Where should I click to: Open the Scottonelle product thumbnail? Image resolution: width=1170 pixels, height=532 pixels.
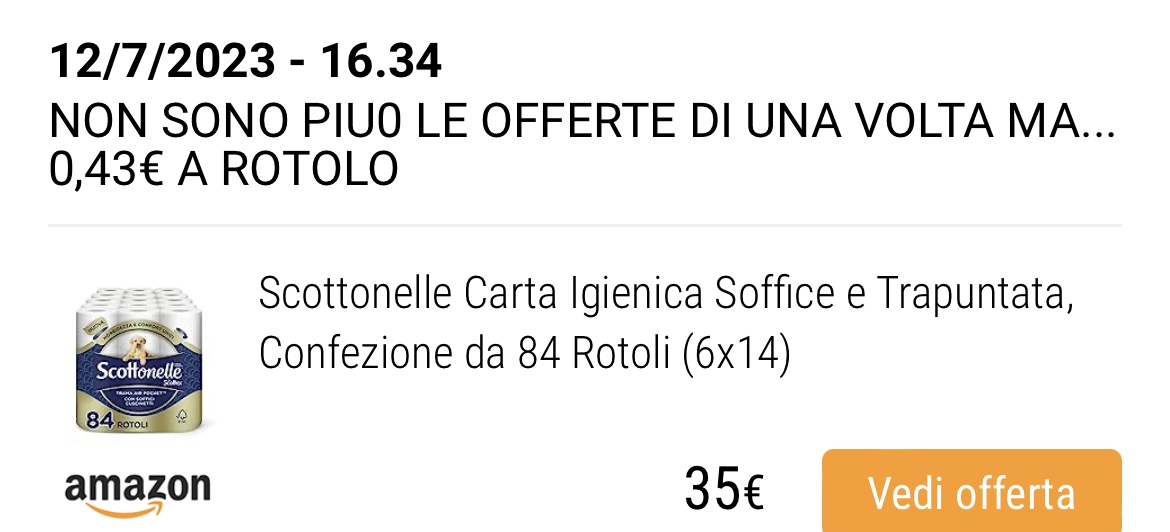tap(136, 360)
